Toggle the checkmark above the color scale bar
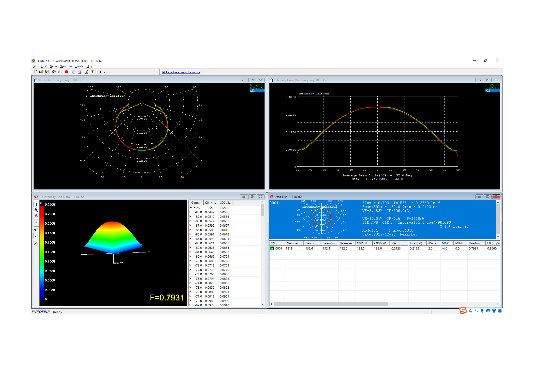Viewport: 540px width, 380px height. click(x=41, y=203)
